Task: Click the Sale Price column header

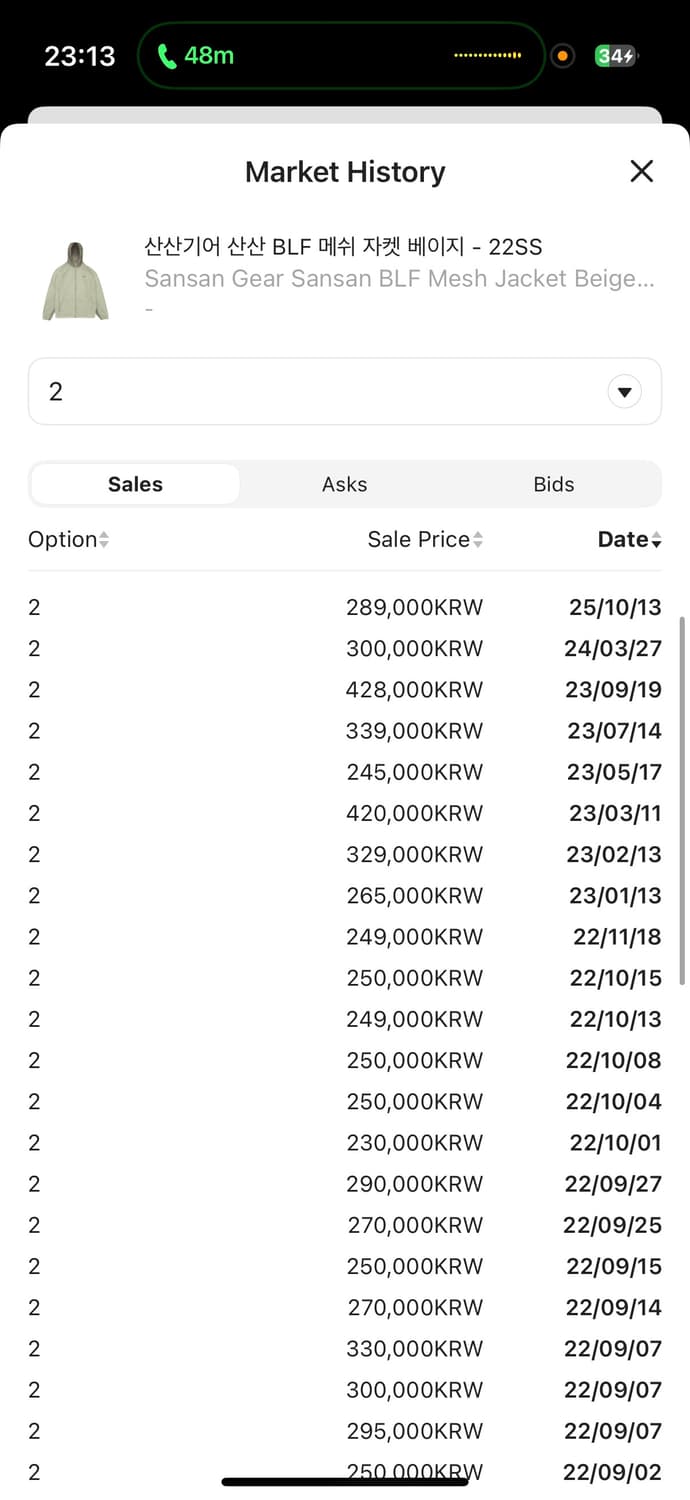Action: pyautogui.click(x=418, y=540)
